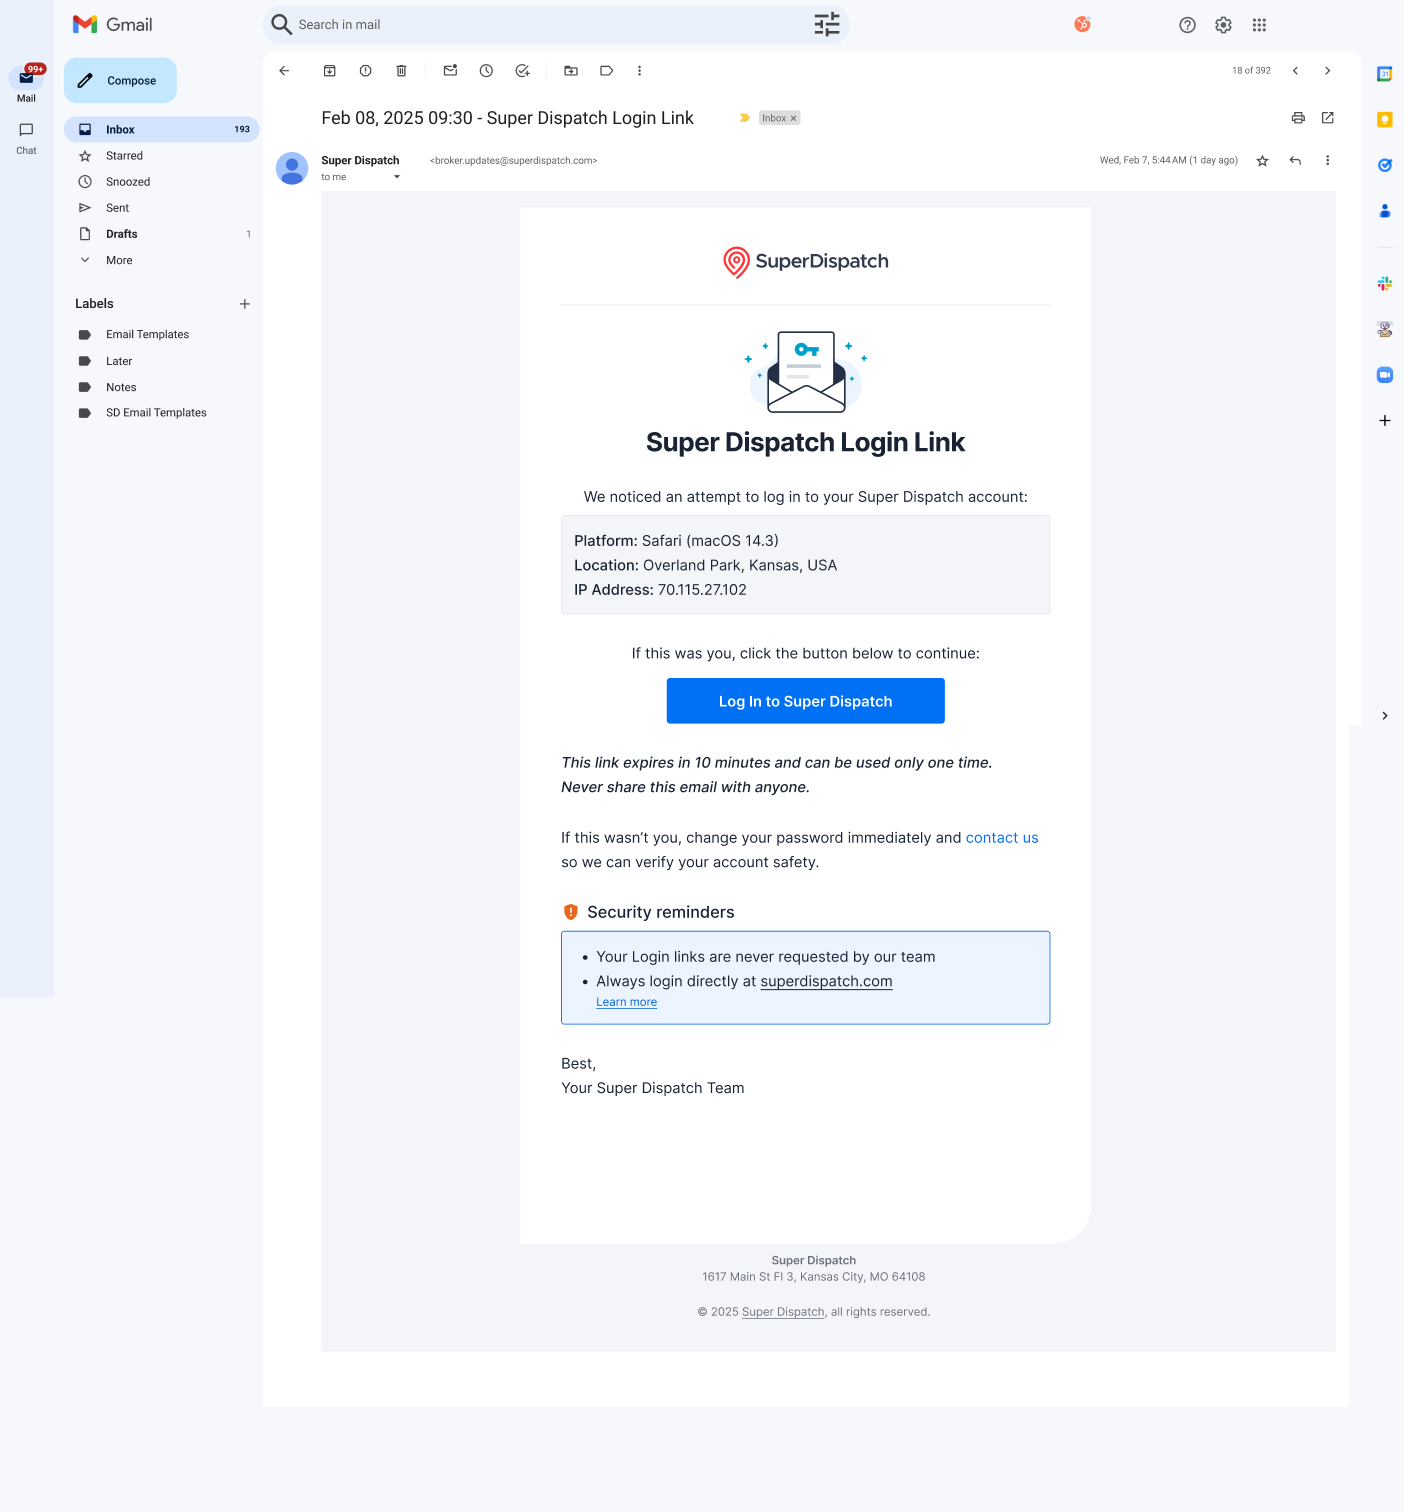Create new label plus button
This screenshot has height=1512, width=1404.
[245, 304]
